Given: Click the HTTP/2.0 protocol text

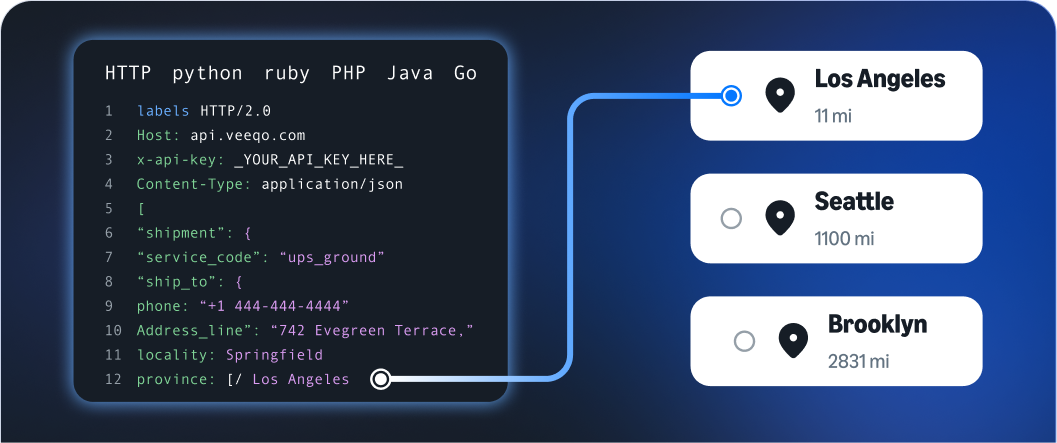Looking at the screenshot, I should coord(235,111).
